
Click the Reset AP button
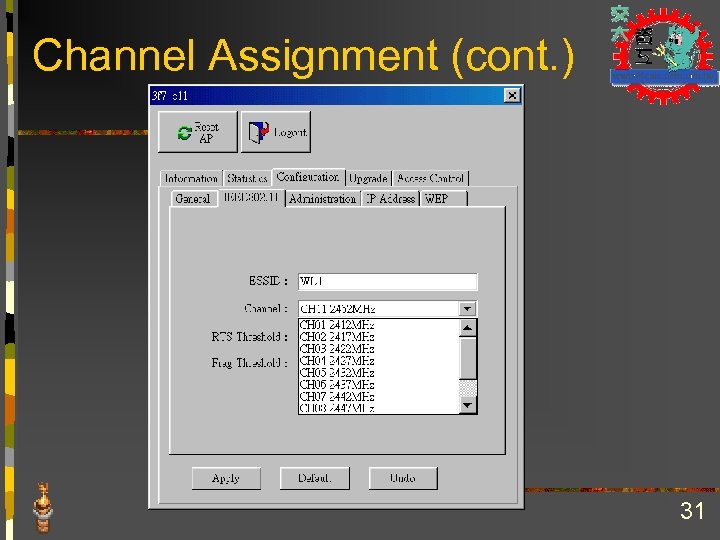[x=198, y=132]
